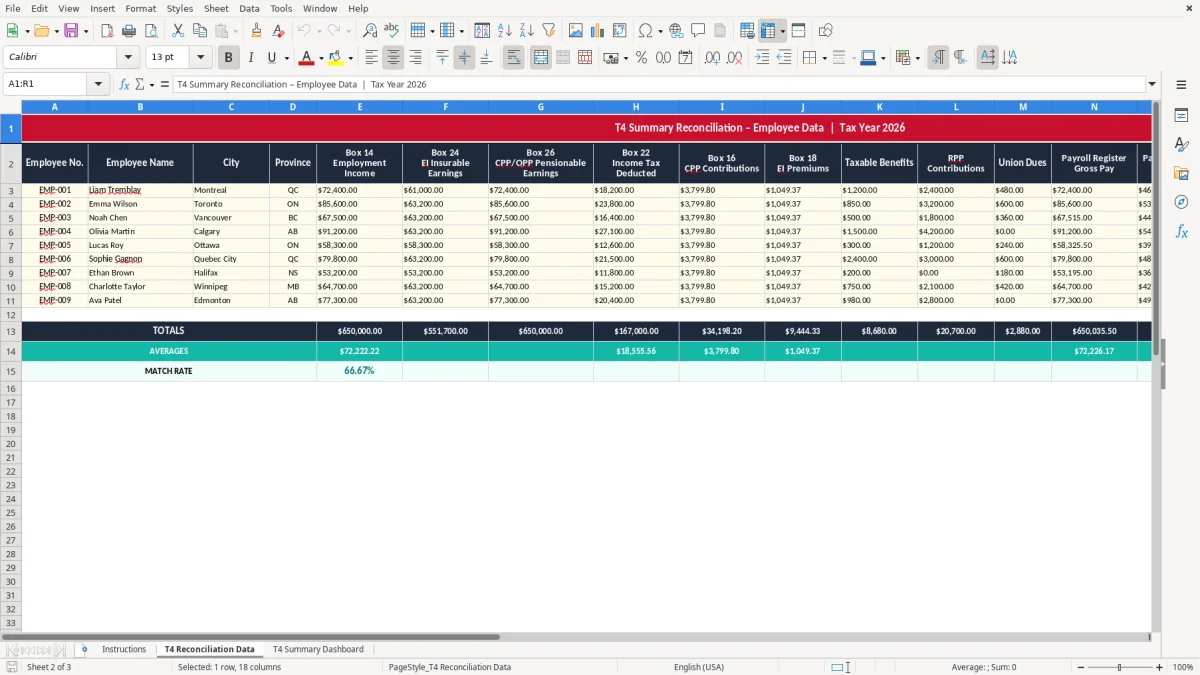Open the Format menu
The width and height of the screenshot is (1200, 675).
click(141, 8)
